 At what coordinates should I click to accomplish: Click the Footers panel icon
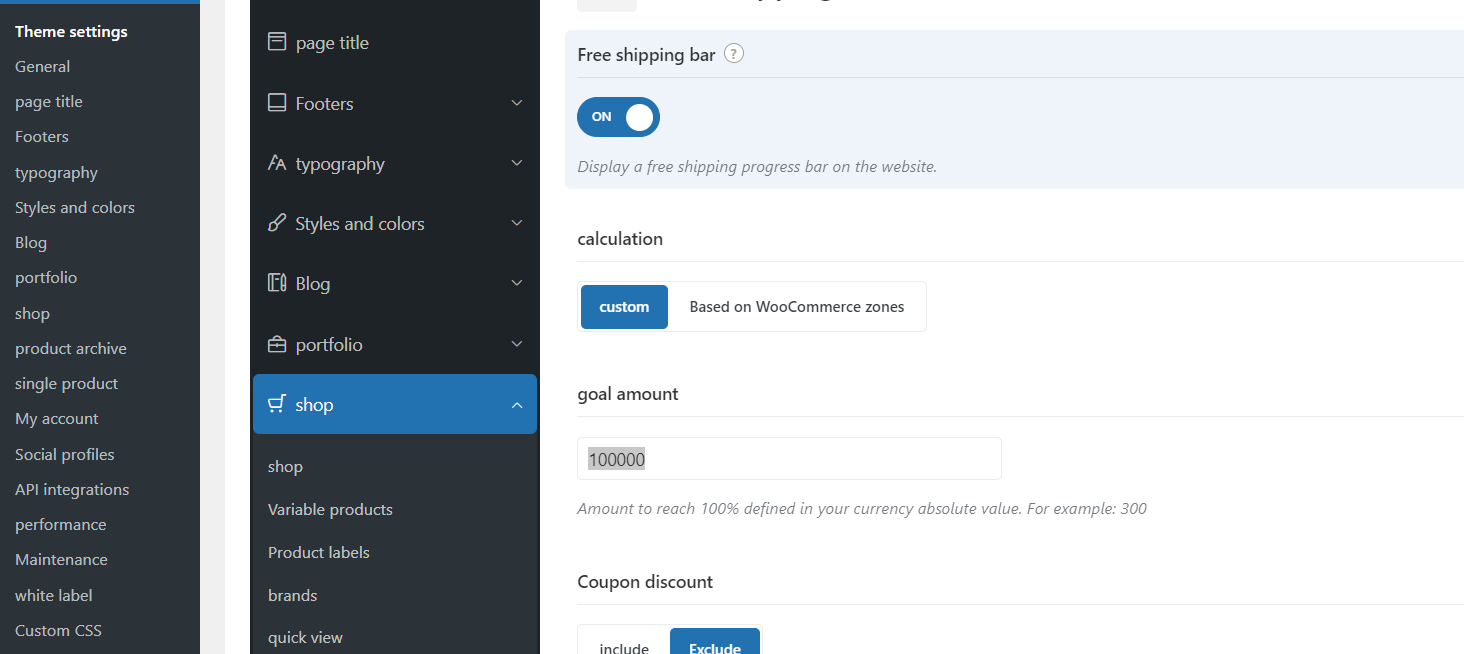click(x=277, y=103)
